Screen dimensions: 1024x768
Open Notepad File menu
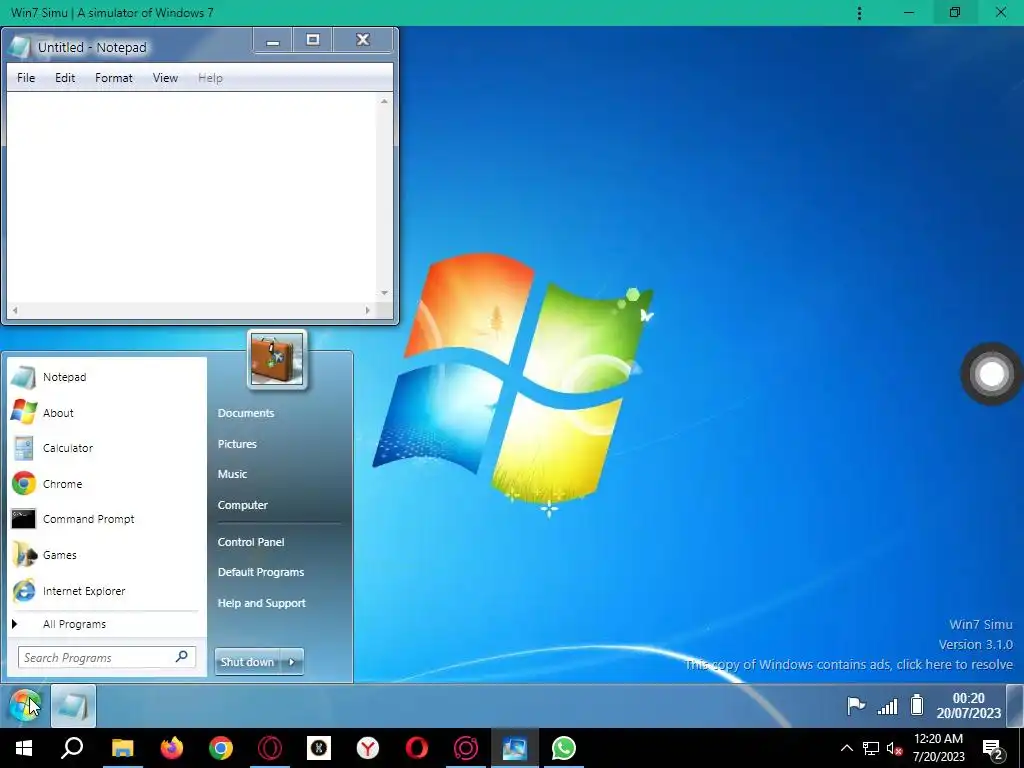point(26,78)
